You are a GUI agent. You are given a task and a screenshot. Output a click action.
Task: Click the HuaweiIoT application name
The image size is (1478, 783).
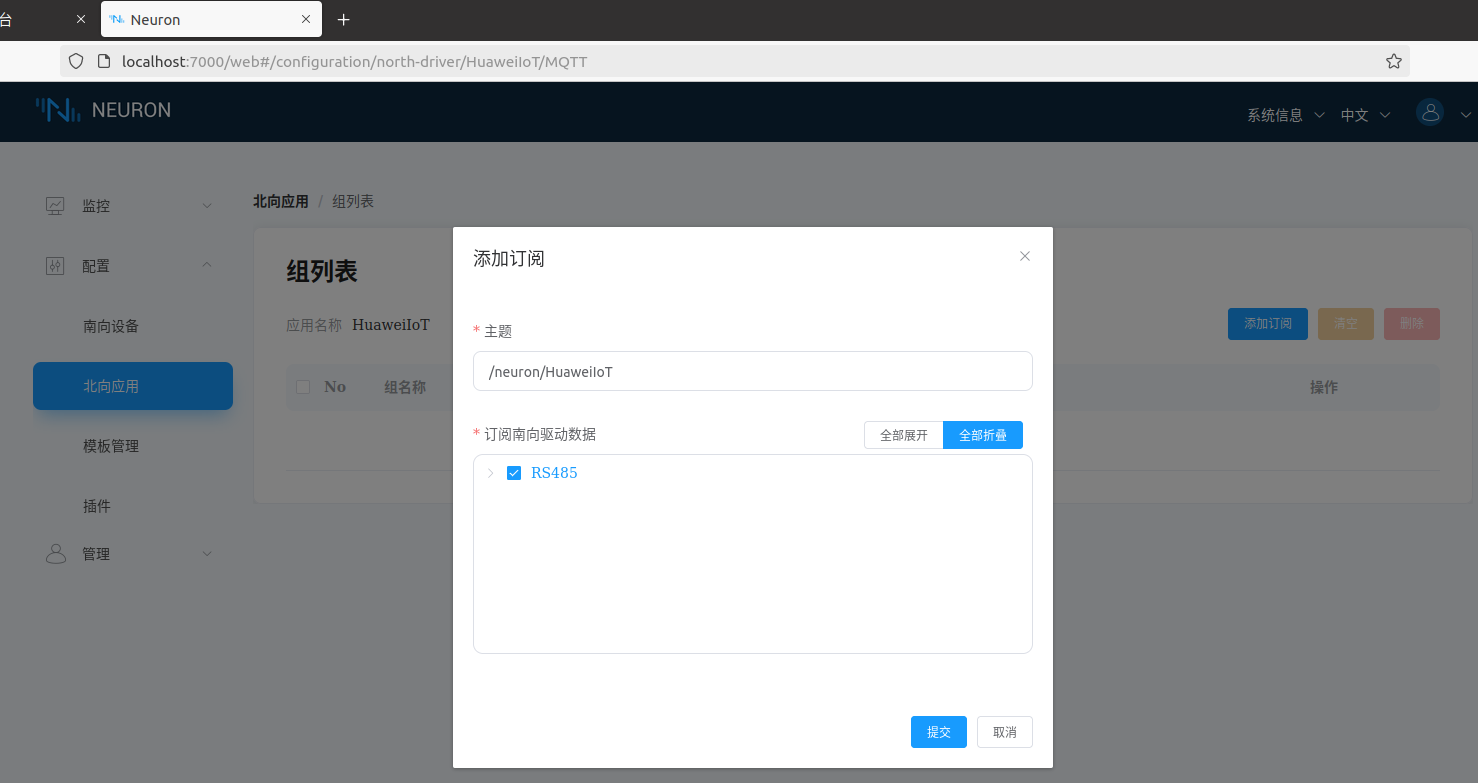click(x=391, y=325)
